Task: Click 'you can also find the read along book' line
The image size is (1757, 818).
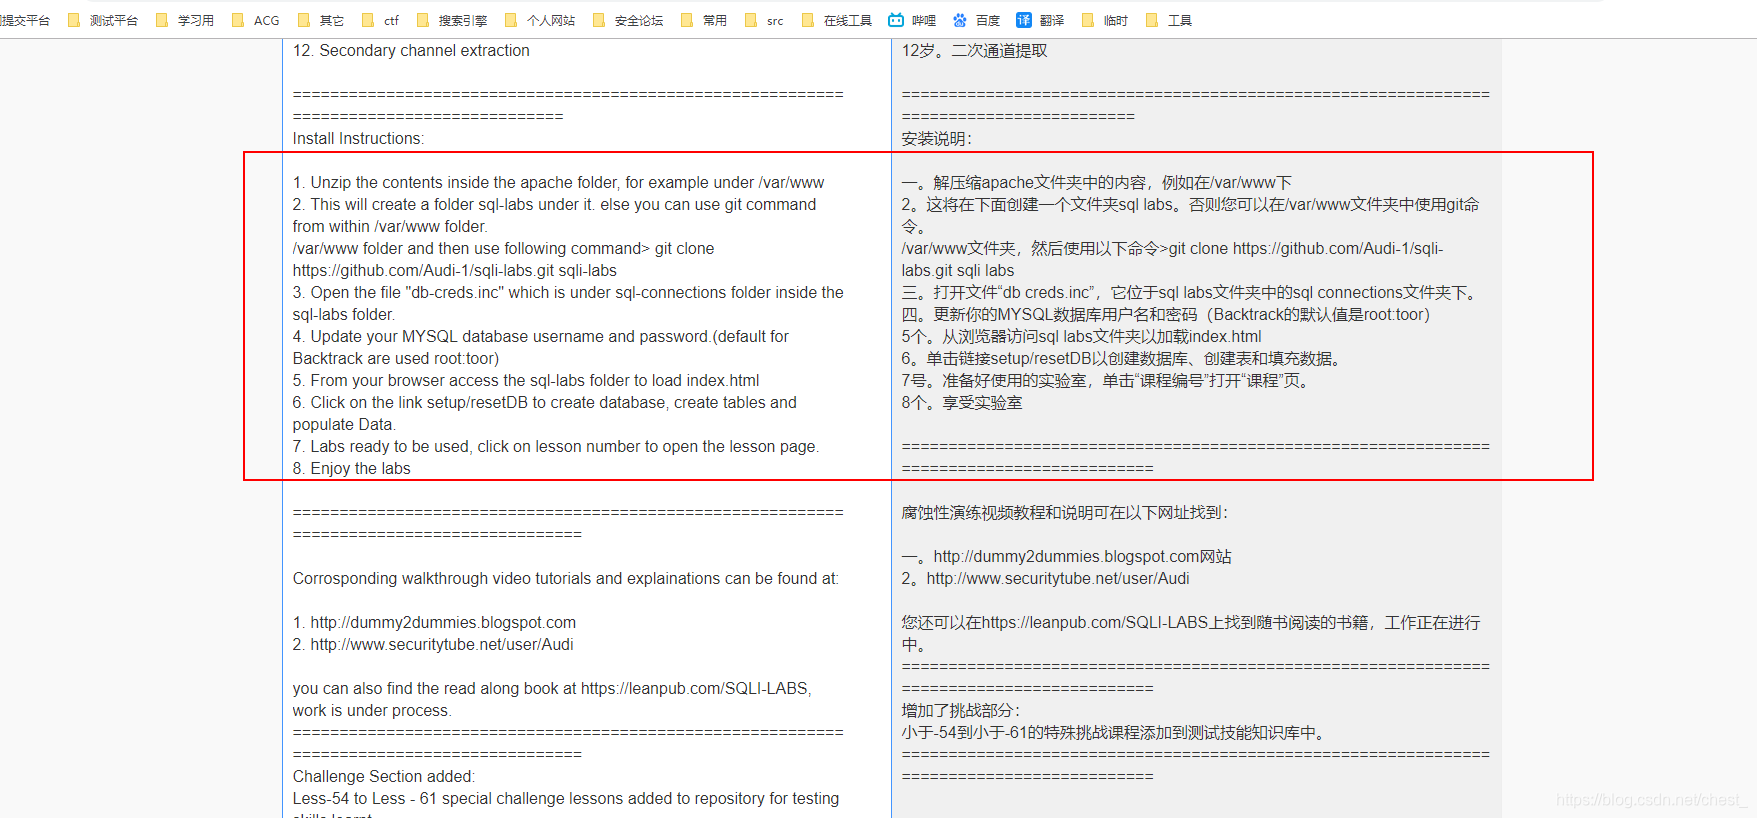Action: coord(552,688)
